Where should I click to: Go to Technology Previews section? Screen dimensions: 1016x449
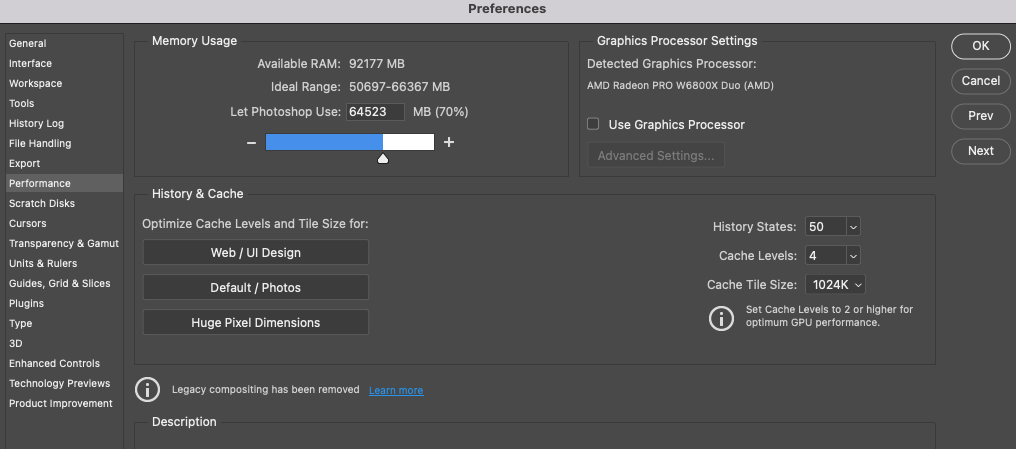pos(60,384)
